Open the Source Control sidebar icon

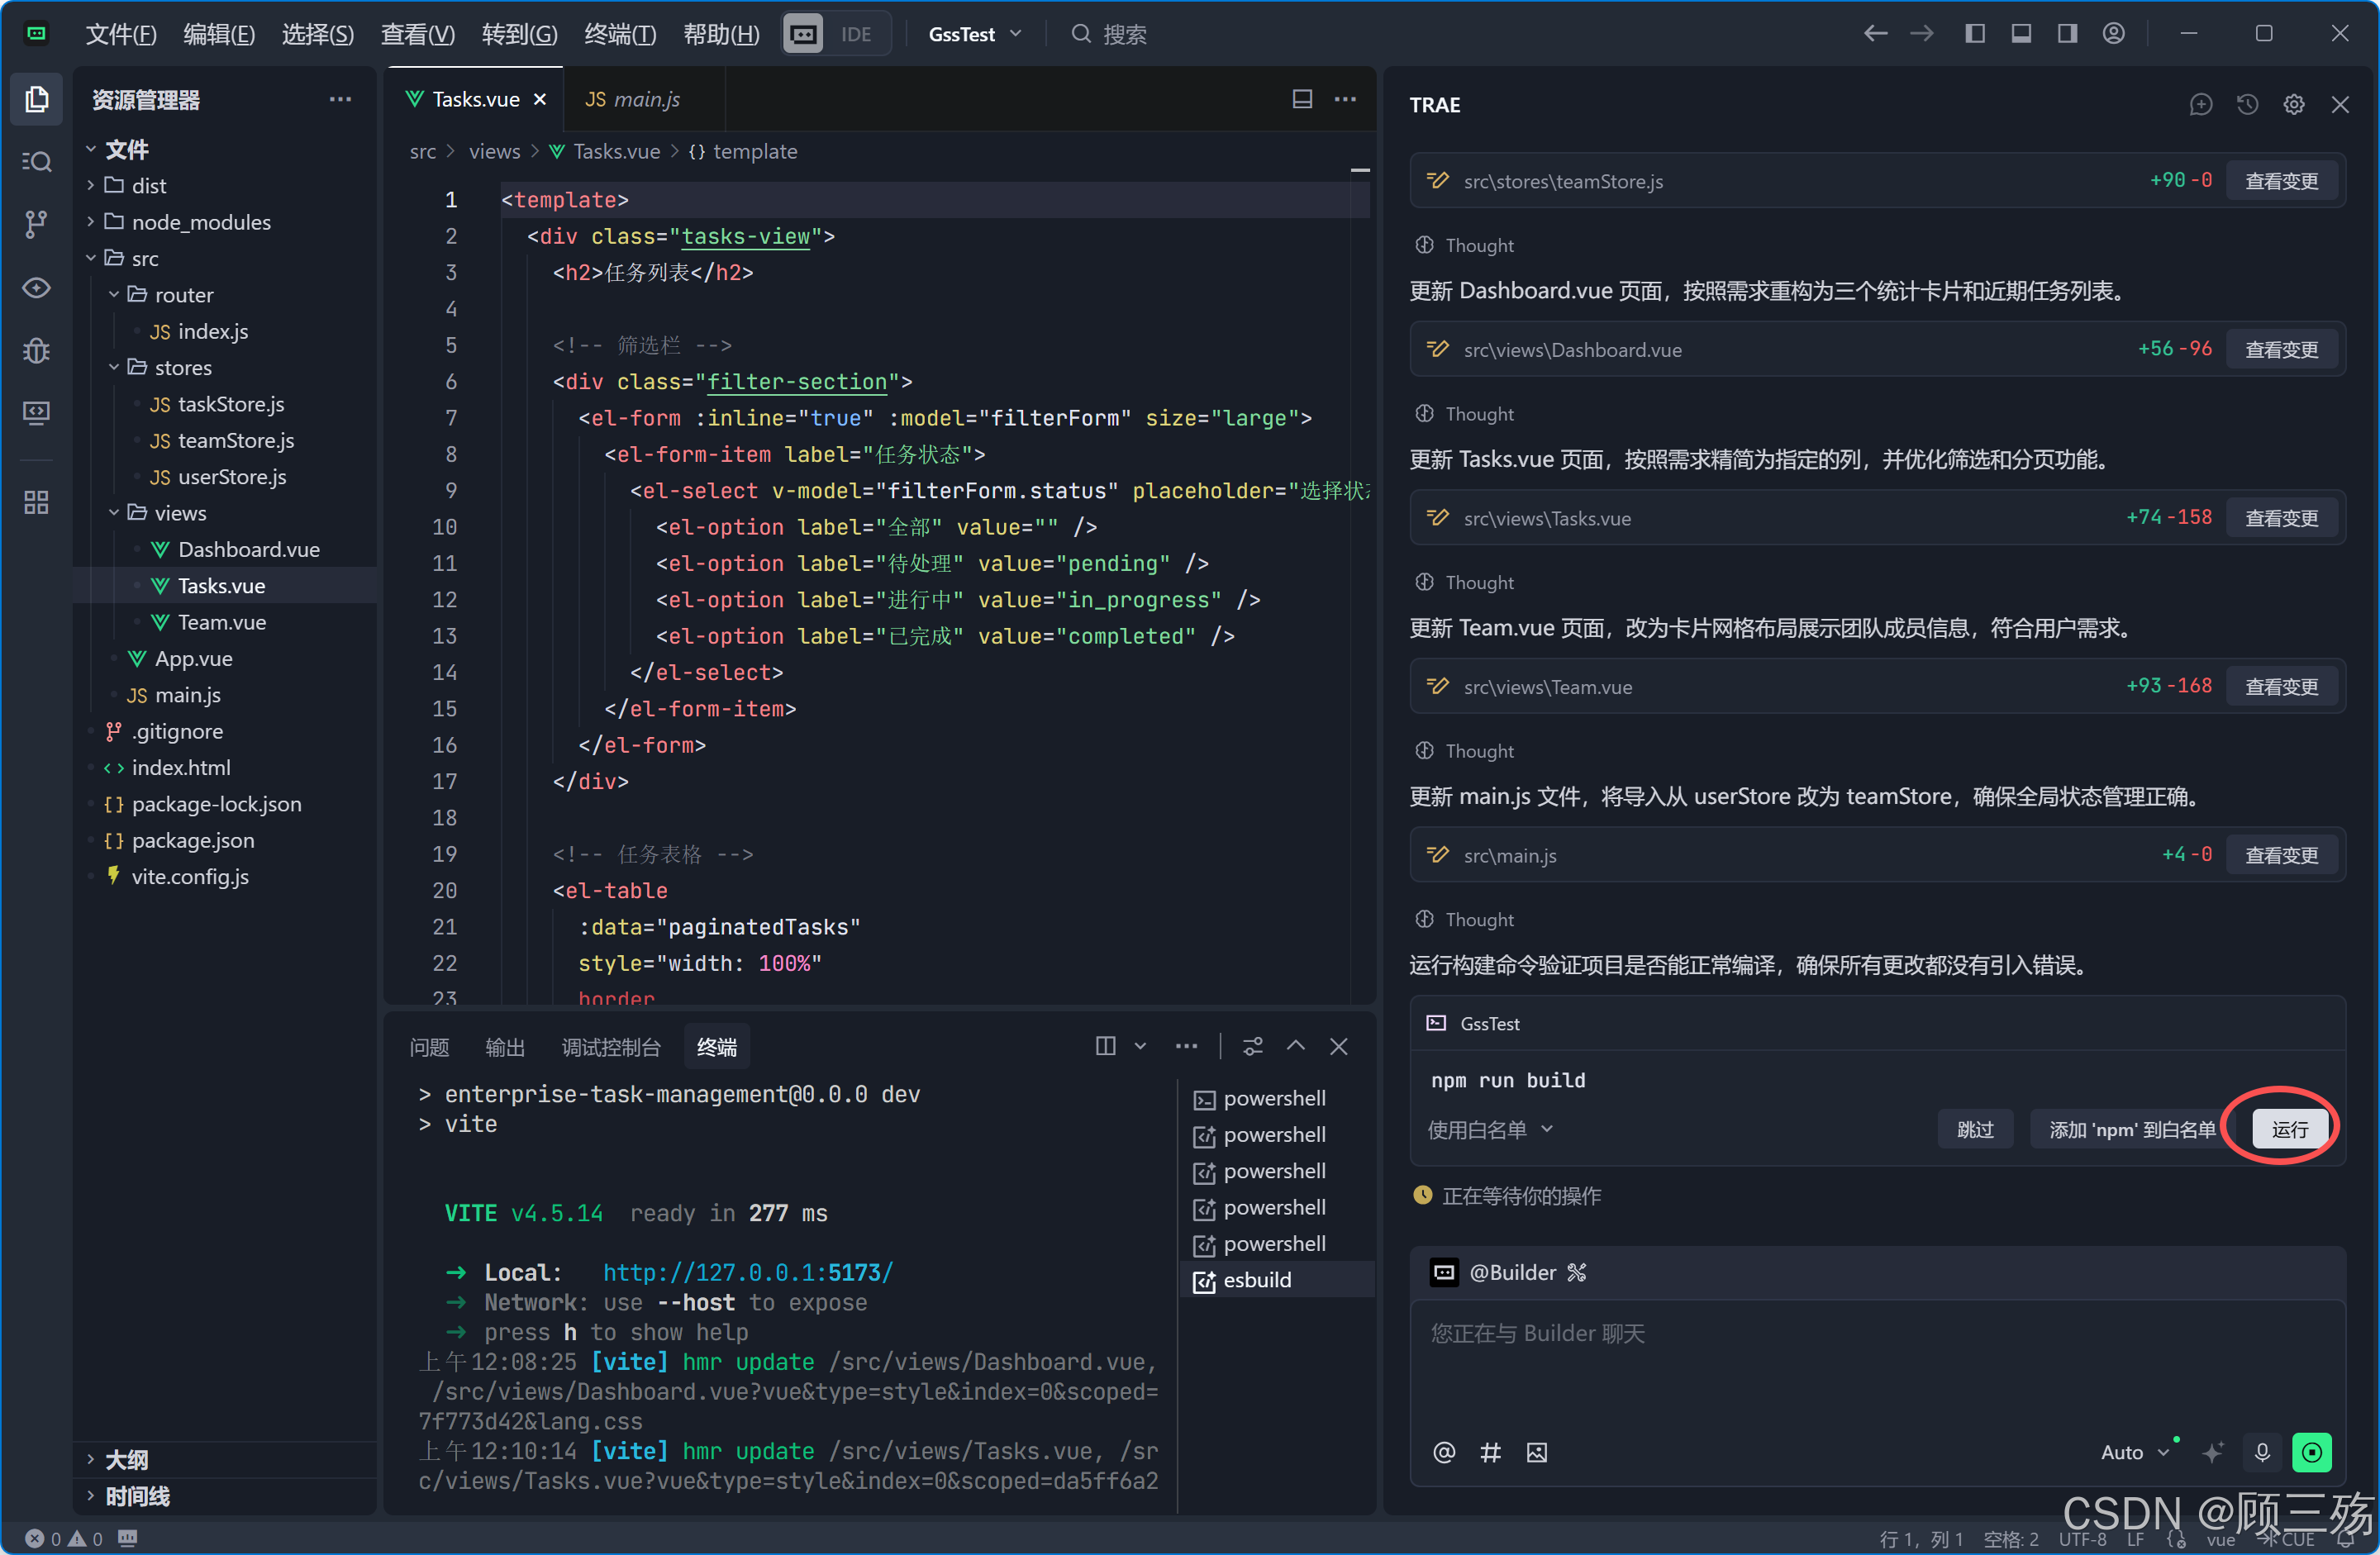(x=36, y=224)
